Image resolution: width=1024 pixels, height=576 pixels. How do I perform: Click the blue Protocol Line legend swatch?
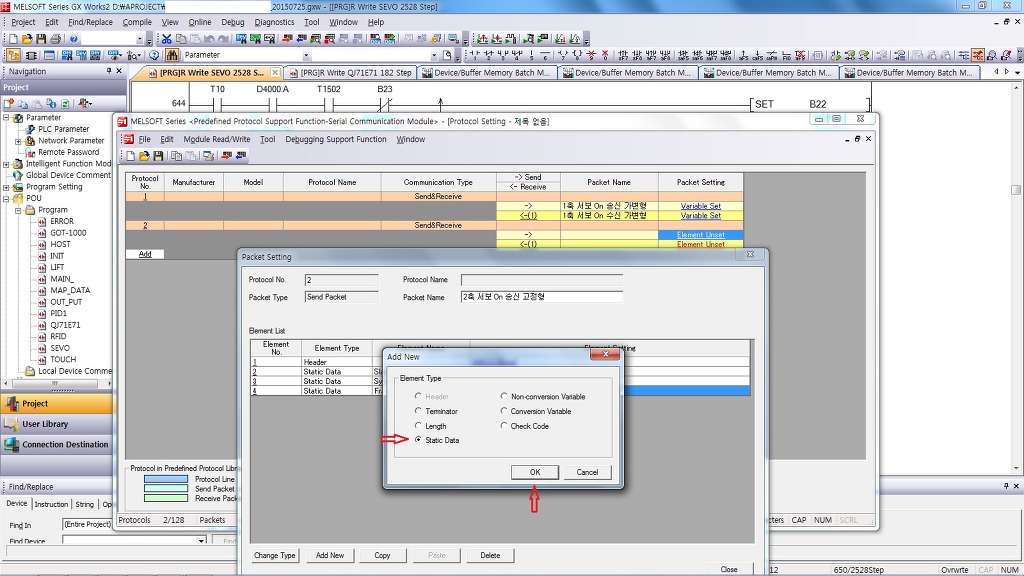(x=165, y=479)
